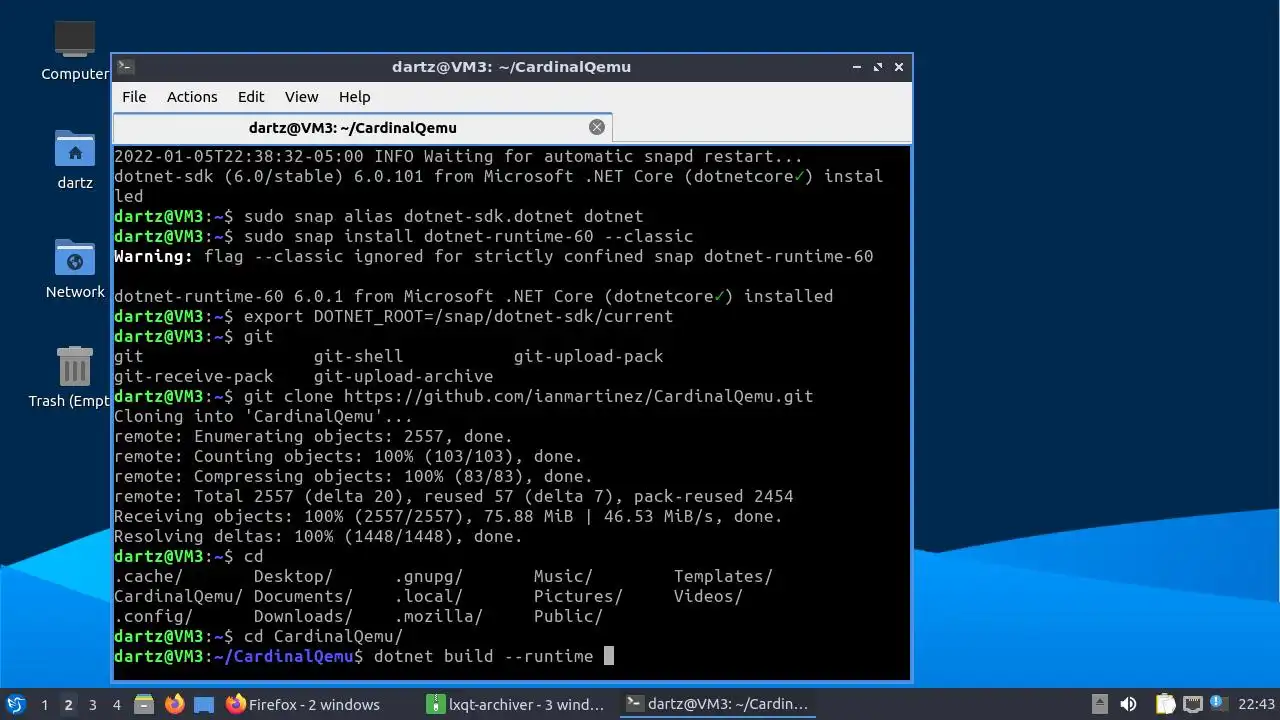The width and height of the screenshot is (1280, 720).
Task: Click the show desktop panel icon
Action: 204,704
